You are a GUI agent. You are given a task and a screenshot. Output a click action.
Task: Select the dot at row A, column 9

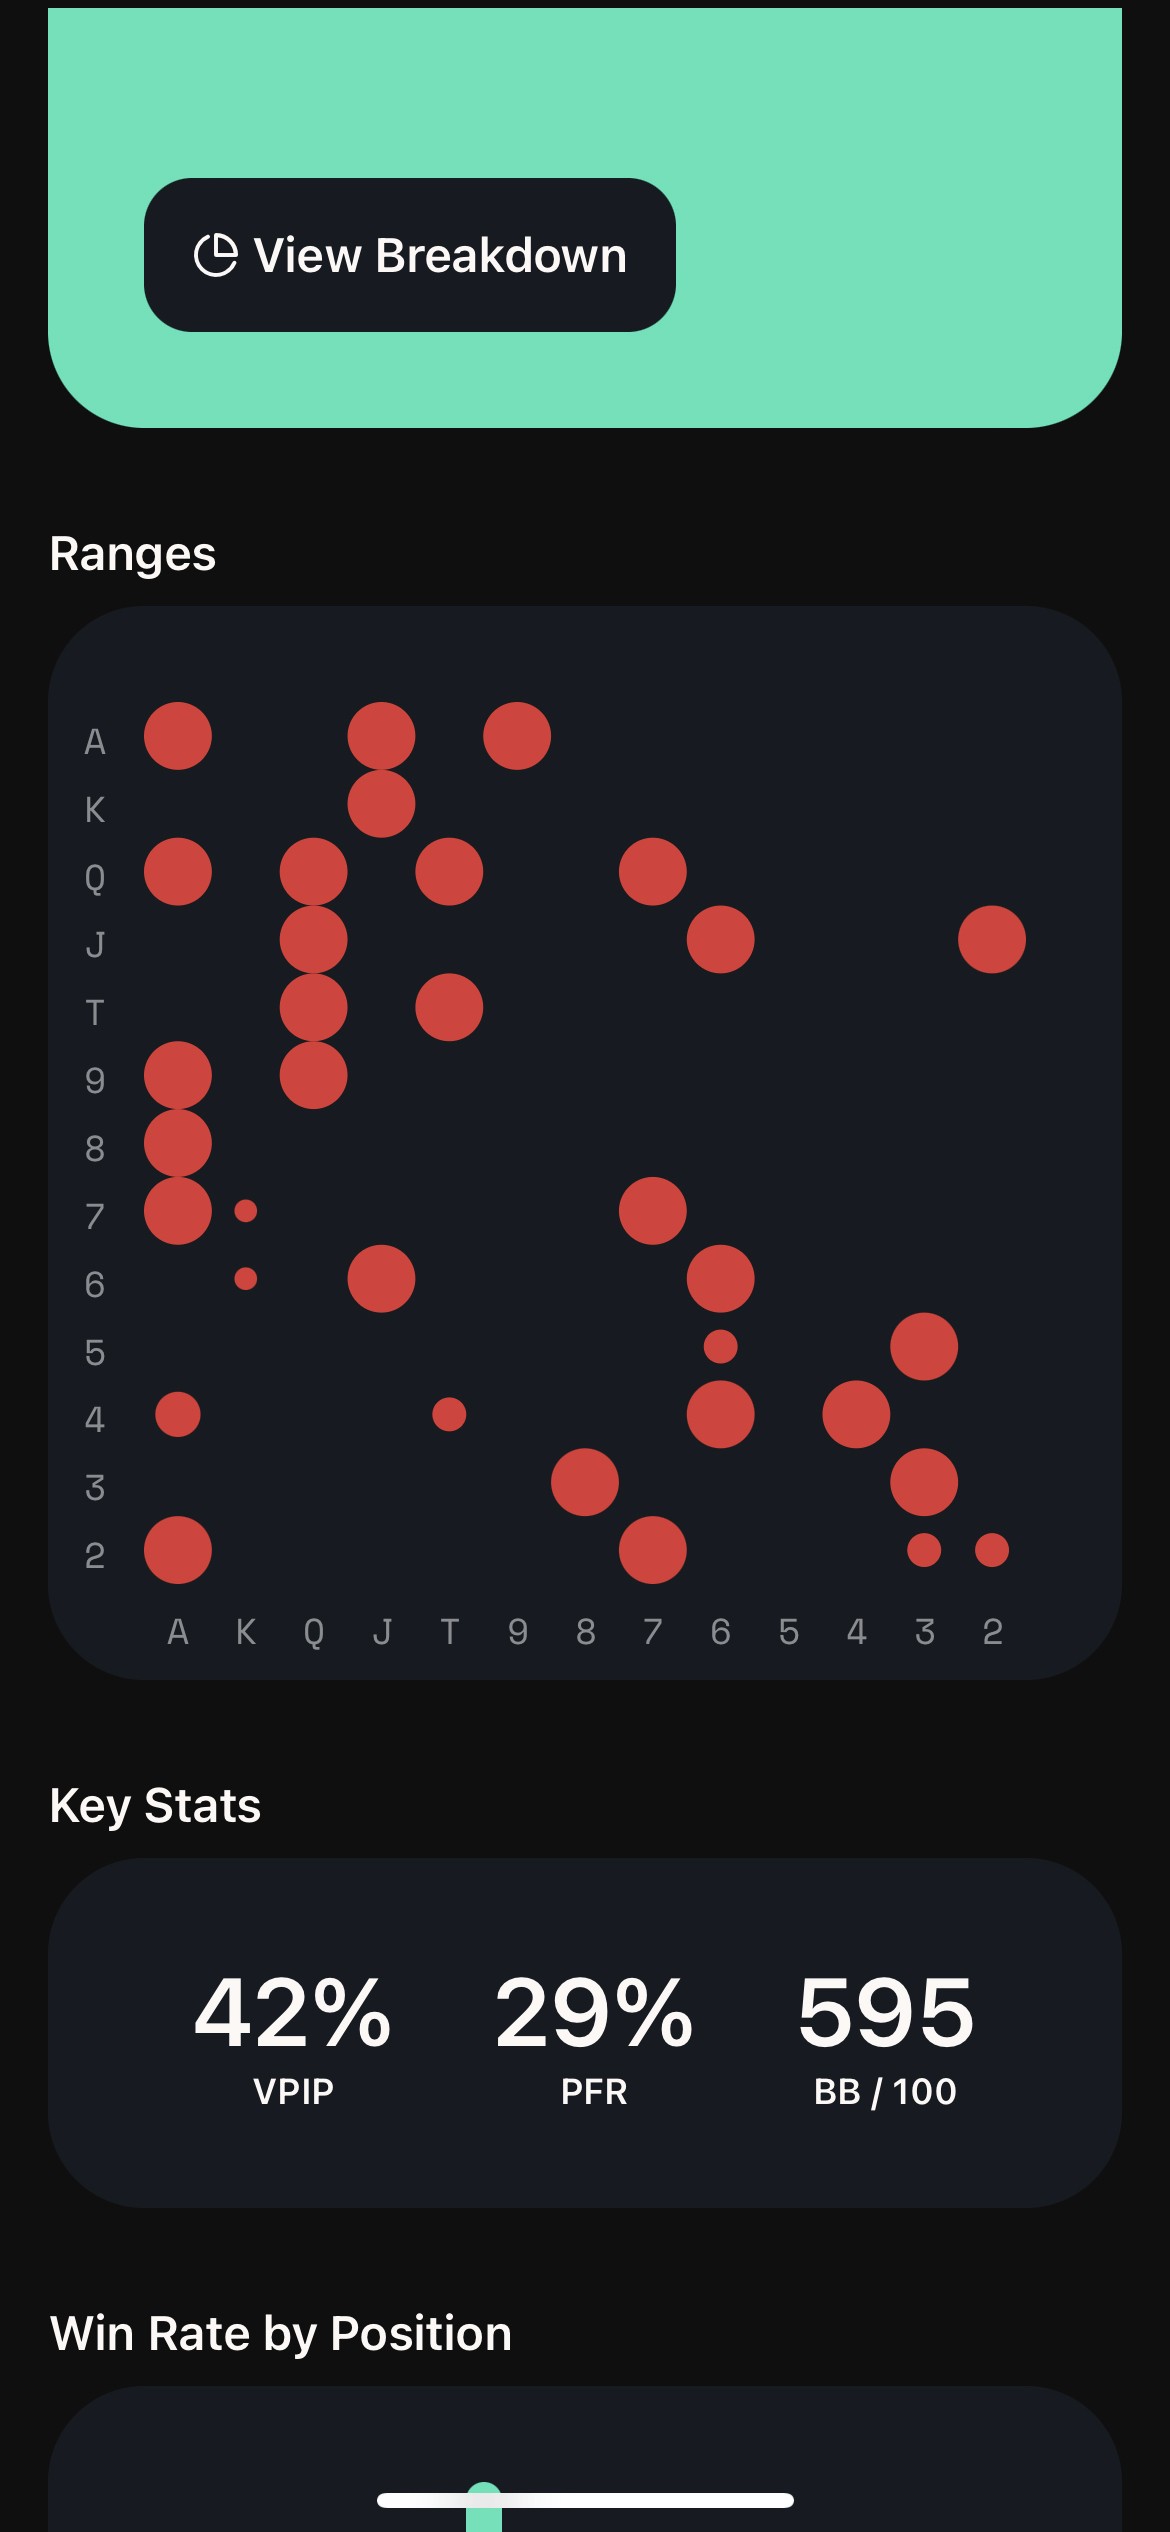point(517,736)
